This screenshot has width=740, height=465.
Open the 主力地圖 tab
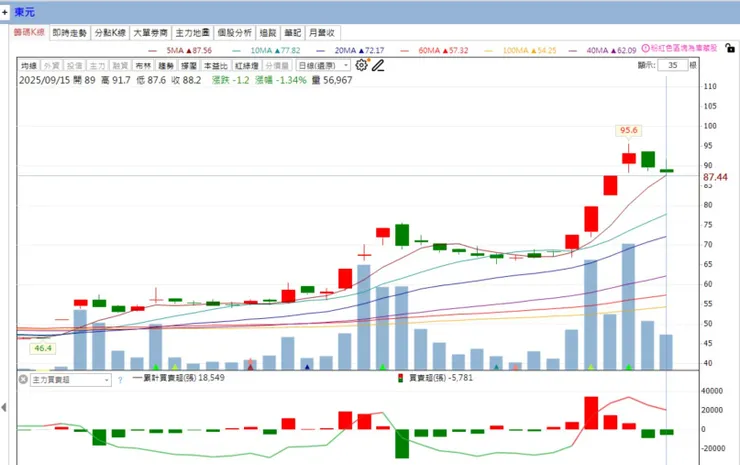(x=193, y=33)
